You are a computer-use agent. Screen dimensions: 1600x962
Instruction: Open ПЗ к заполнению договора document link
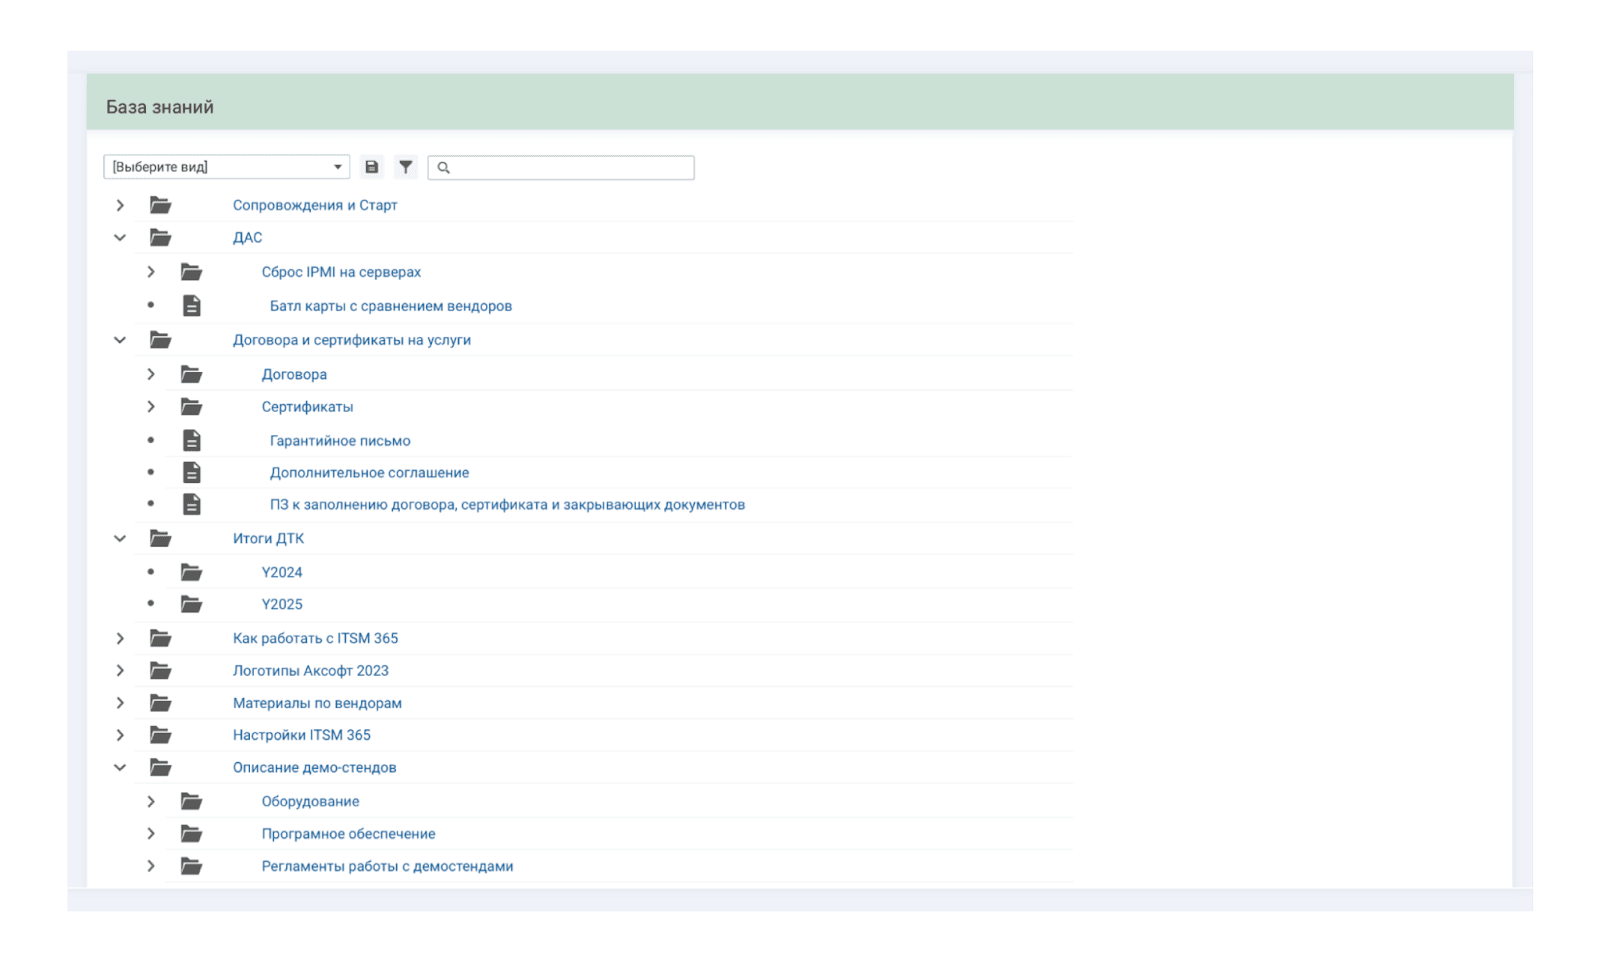507,505
